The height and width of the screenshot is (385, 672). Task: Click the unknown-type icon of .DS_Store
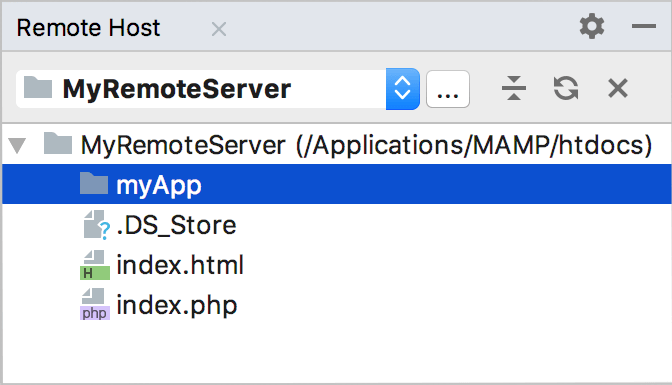click(96, 224)
